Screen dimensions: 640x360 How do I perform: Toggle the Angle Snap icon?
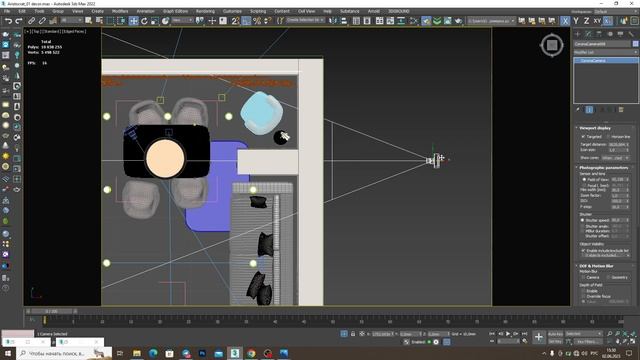[246, 21]
